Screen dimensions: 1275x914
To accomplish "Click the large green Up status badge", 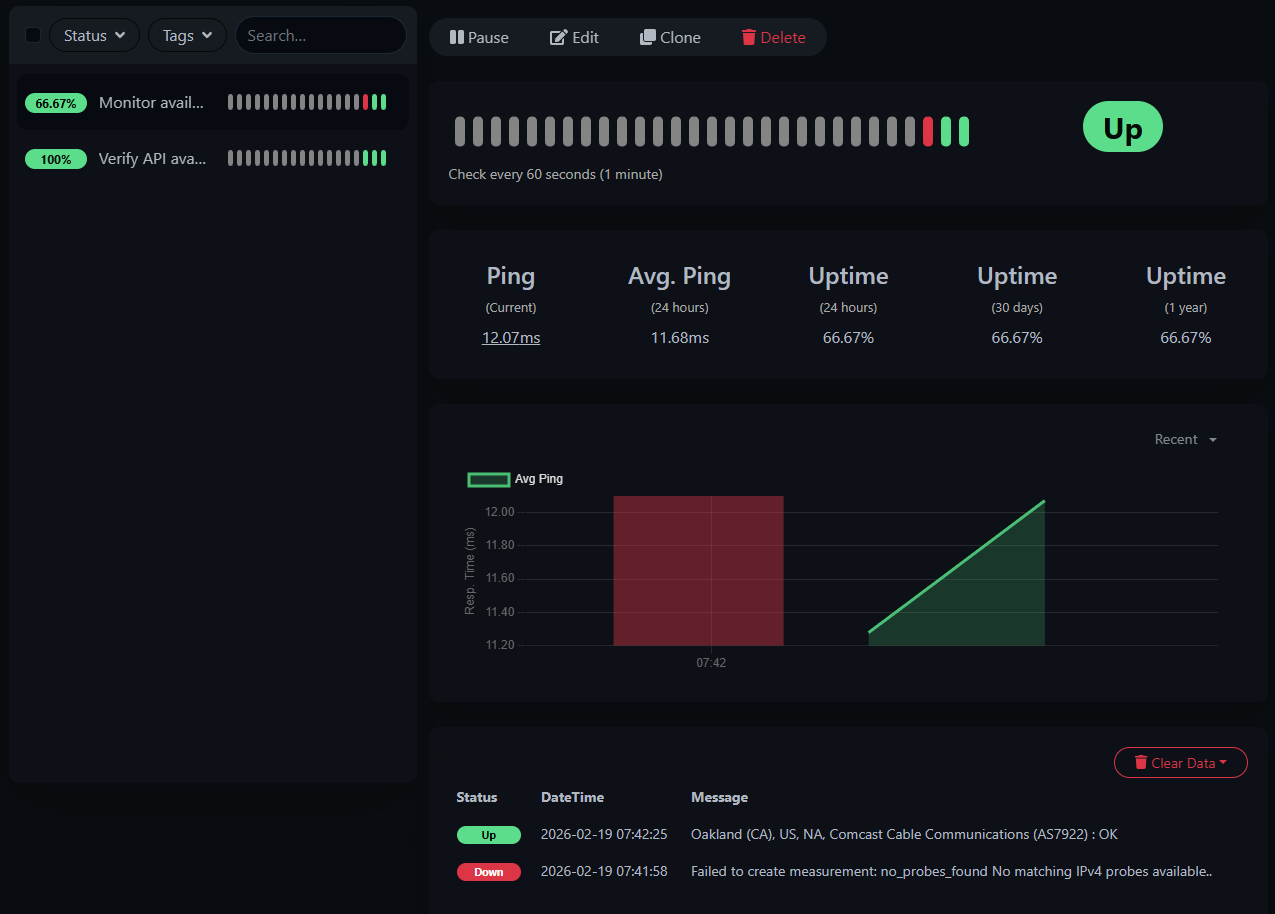I will (1122, 127).
